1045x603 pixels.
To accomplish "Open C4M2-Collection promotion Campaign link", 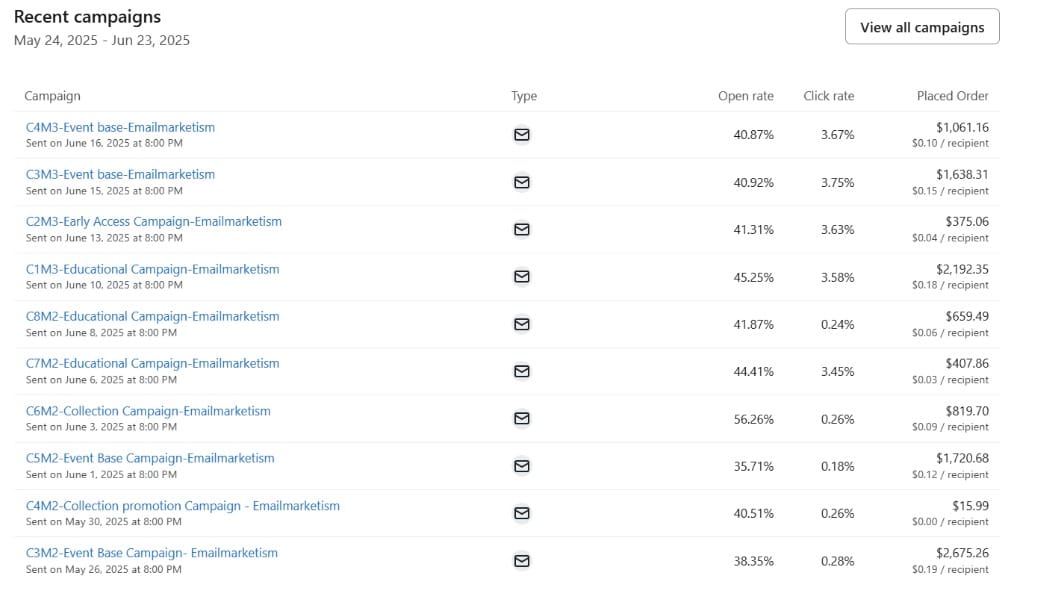I will [183, 506].
